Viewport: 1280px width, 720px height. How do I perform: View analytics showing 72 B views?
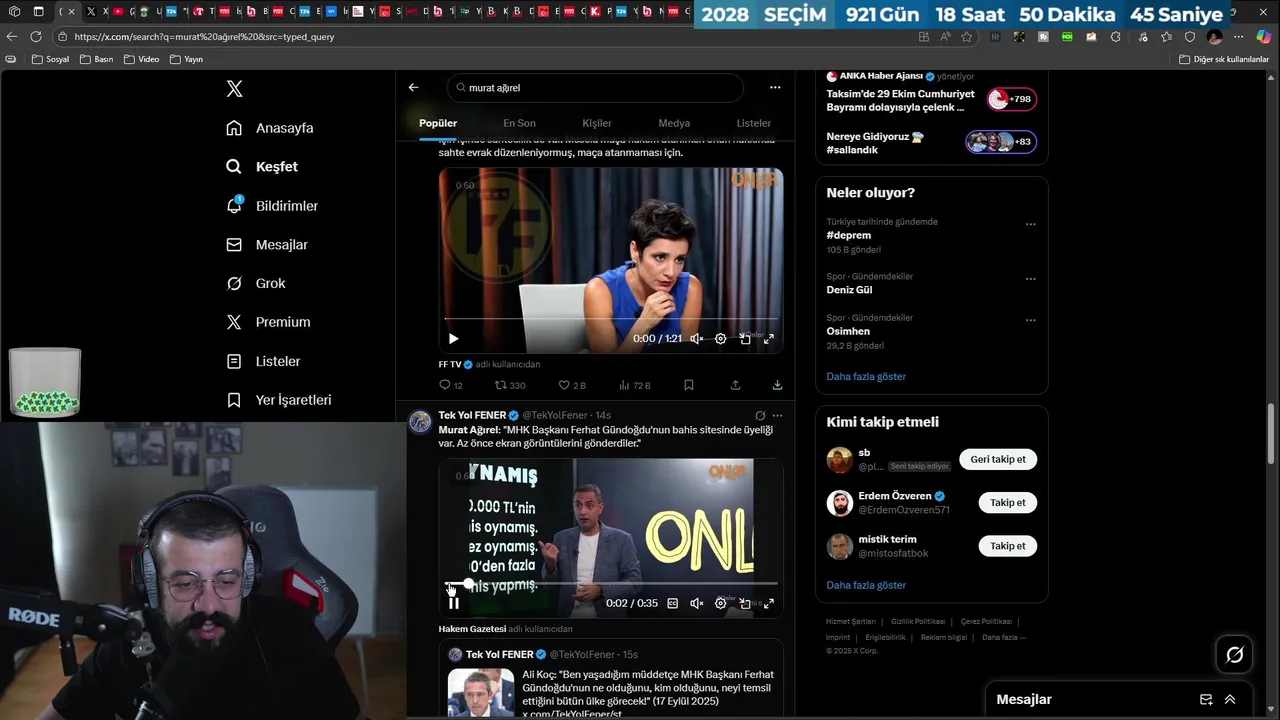[635, 385]
